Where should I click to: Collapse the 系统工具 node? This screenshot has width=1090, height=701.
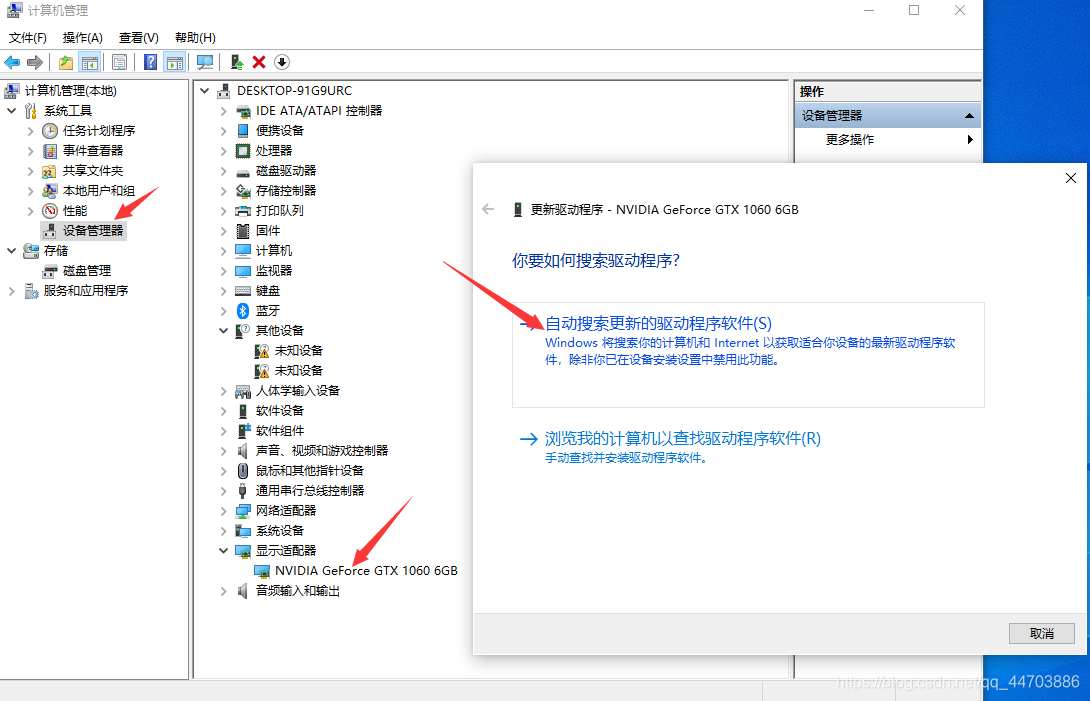point(12,111)
